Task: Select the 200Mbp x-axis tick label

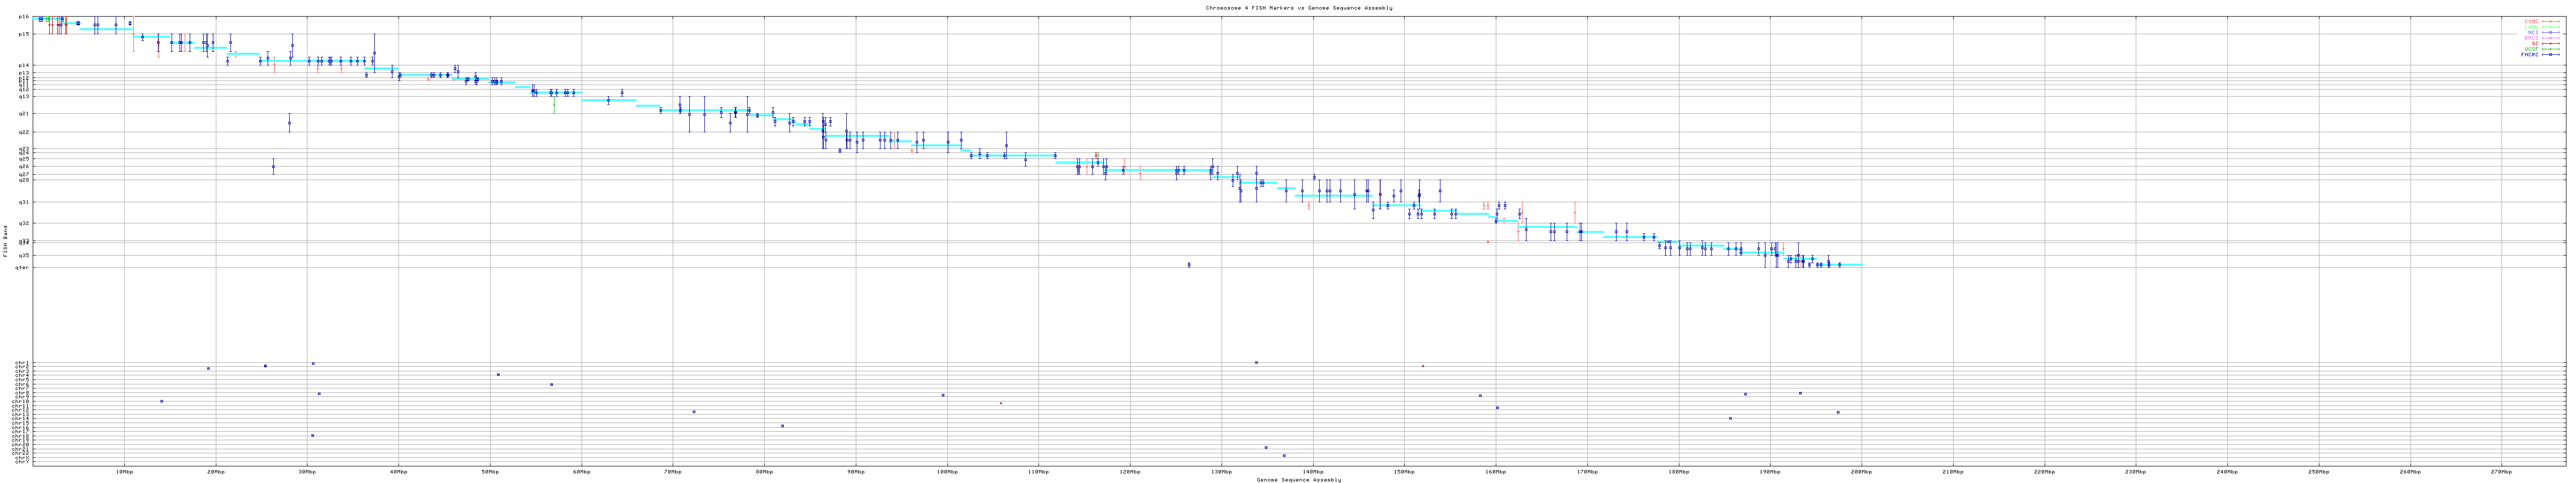Action: point(1861,471)
